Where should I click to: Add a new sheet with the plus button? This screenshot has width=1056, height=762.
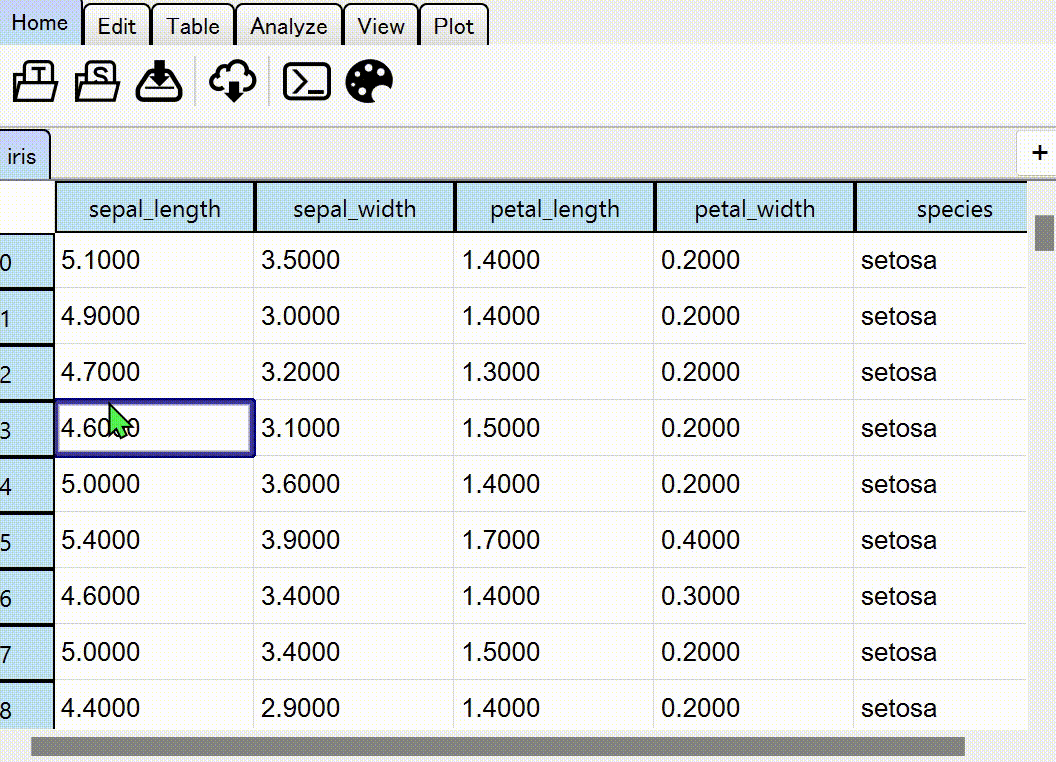pyautogui.click(x=1038, y=153)
